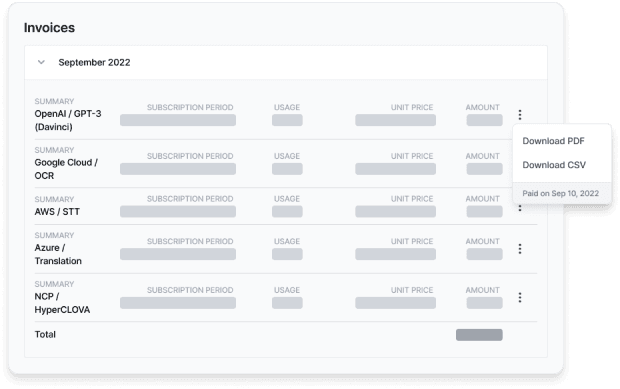
Task: Click the Azure / Translation summary text
Action: click(58, 254)
